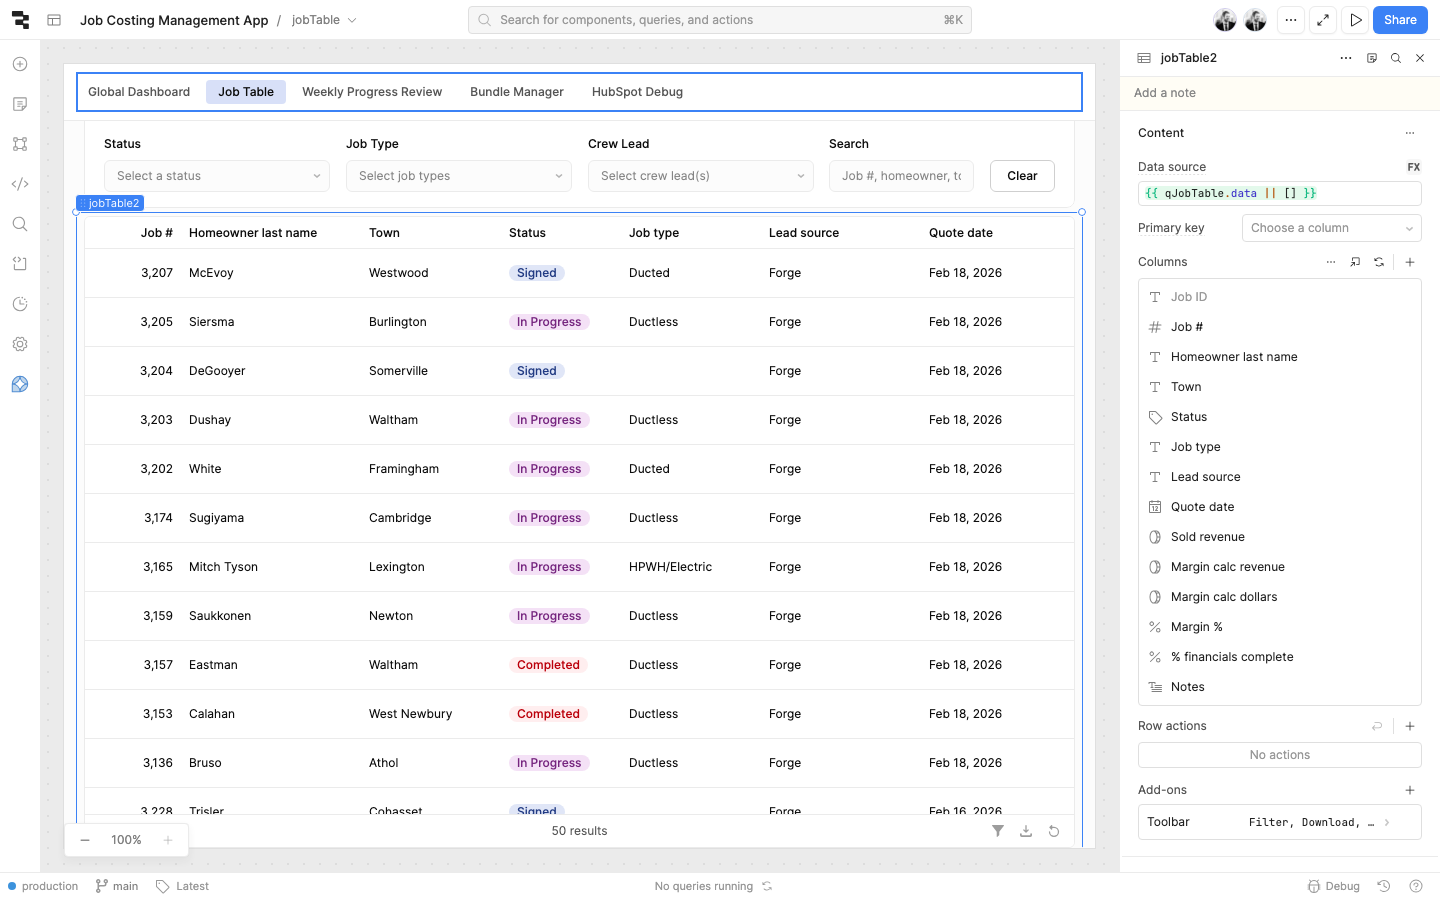Open the search icon in left sidebar
The height and width of the screenshot is (900, 1440).
[x=20, y=224]
